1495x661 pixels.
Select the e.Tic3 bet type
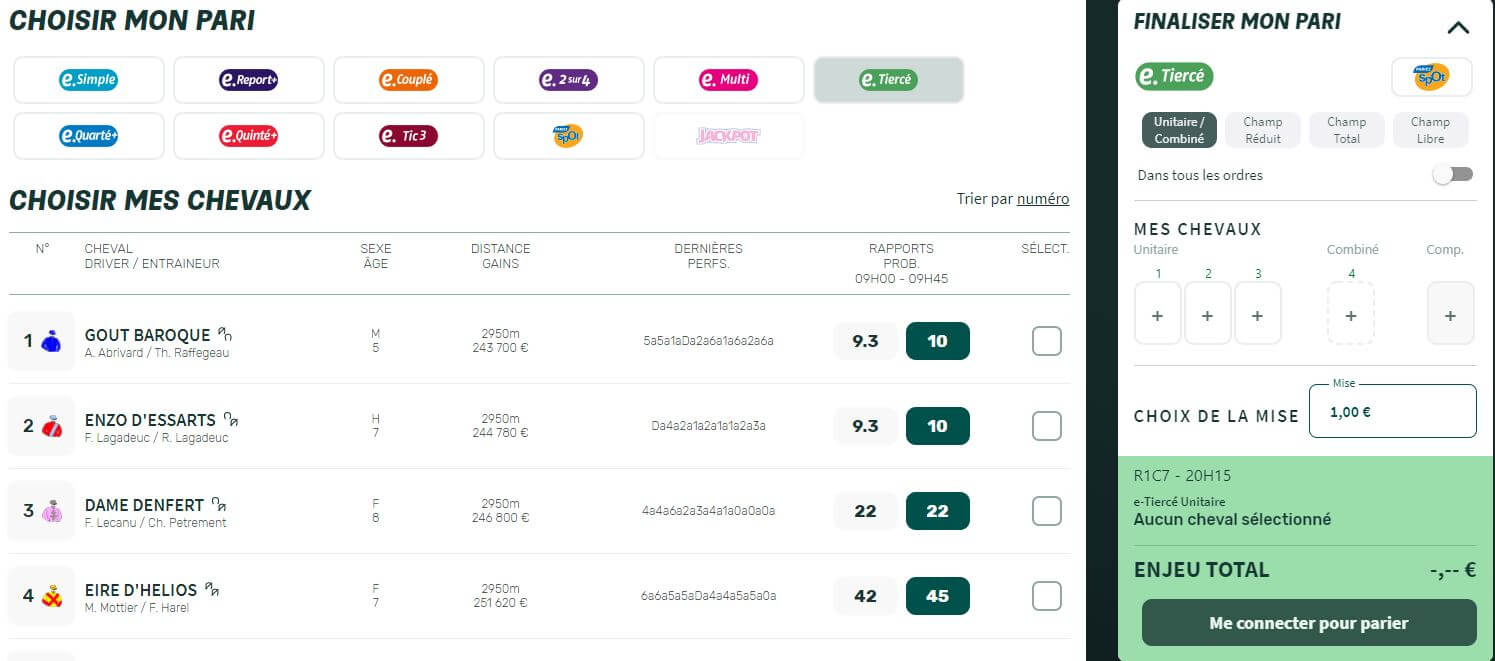pyautogui.click(x=408, y=136)
